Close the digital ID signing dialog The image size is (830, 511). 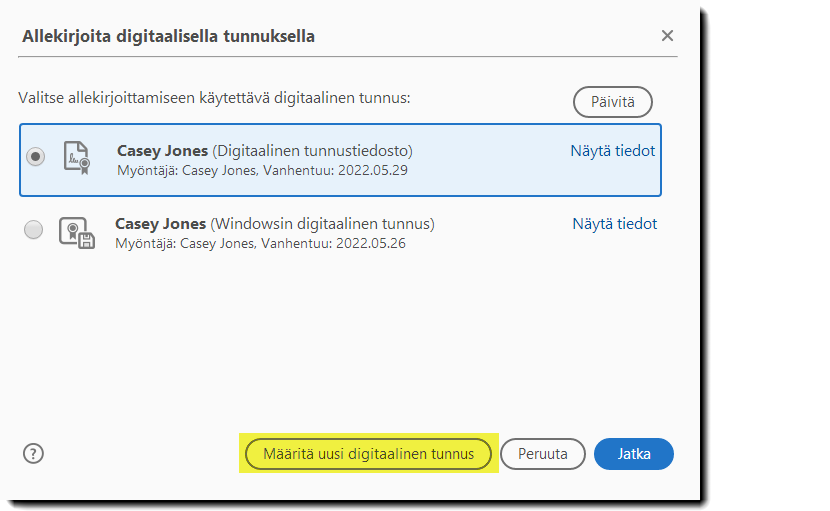coord(667,36)
